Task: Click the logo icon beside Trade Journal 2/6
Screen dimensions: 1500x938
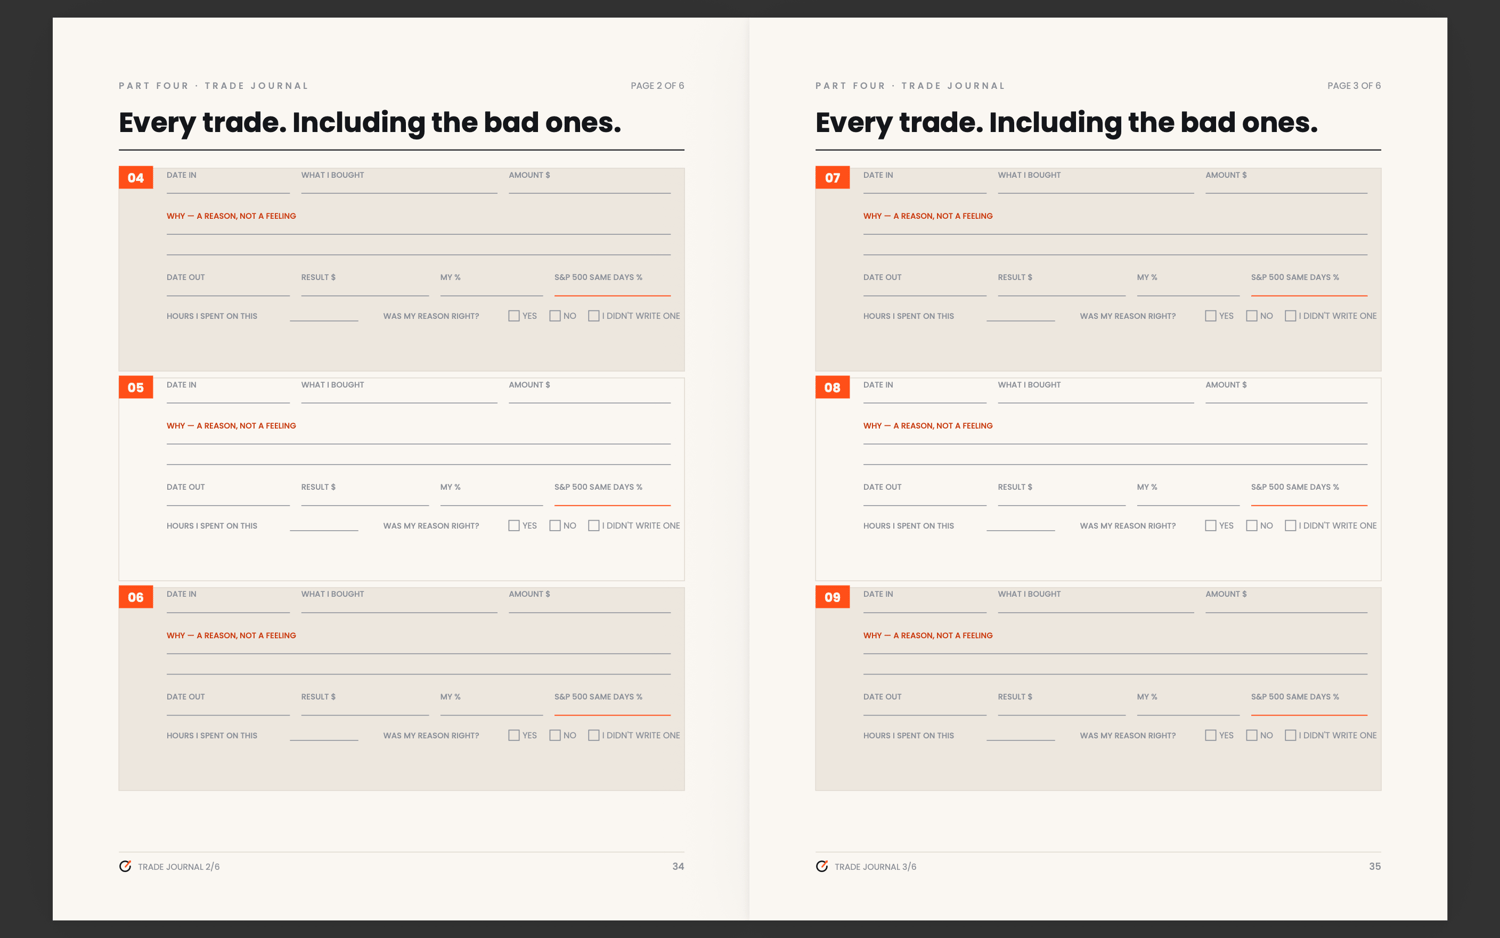Action: coord(125,866)
